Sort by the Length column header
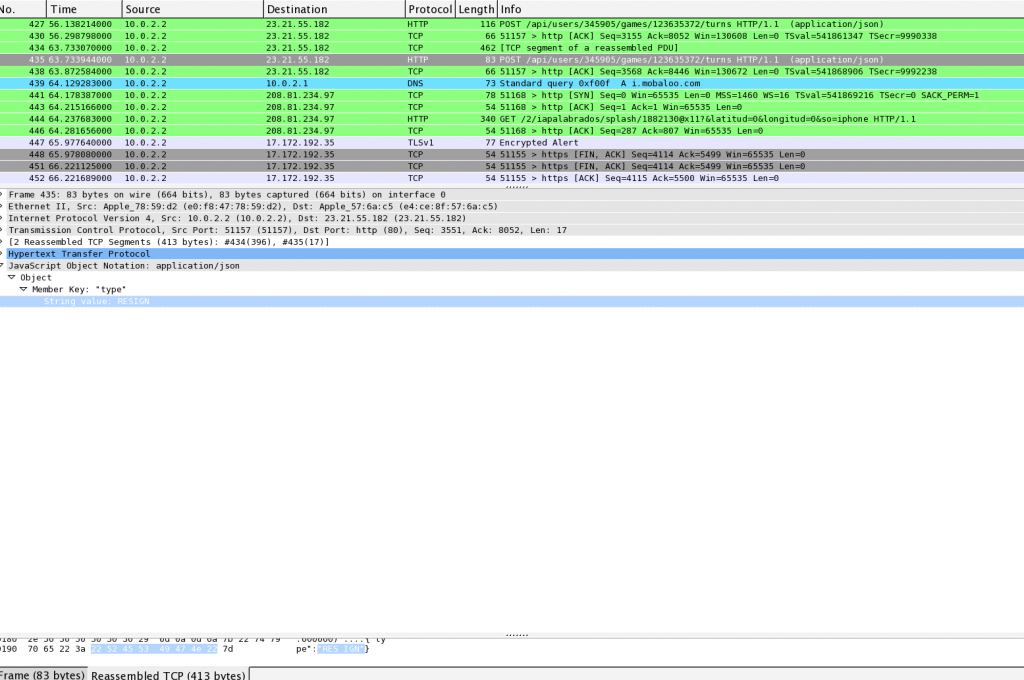 tap(476, 9)
